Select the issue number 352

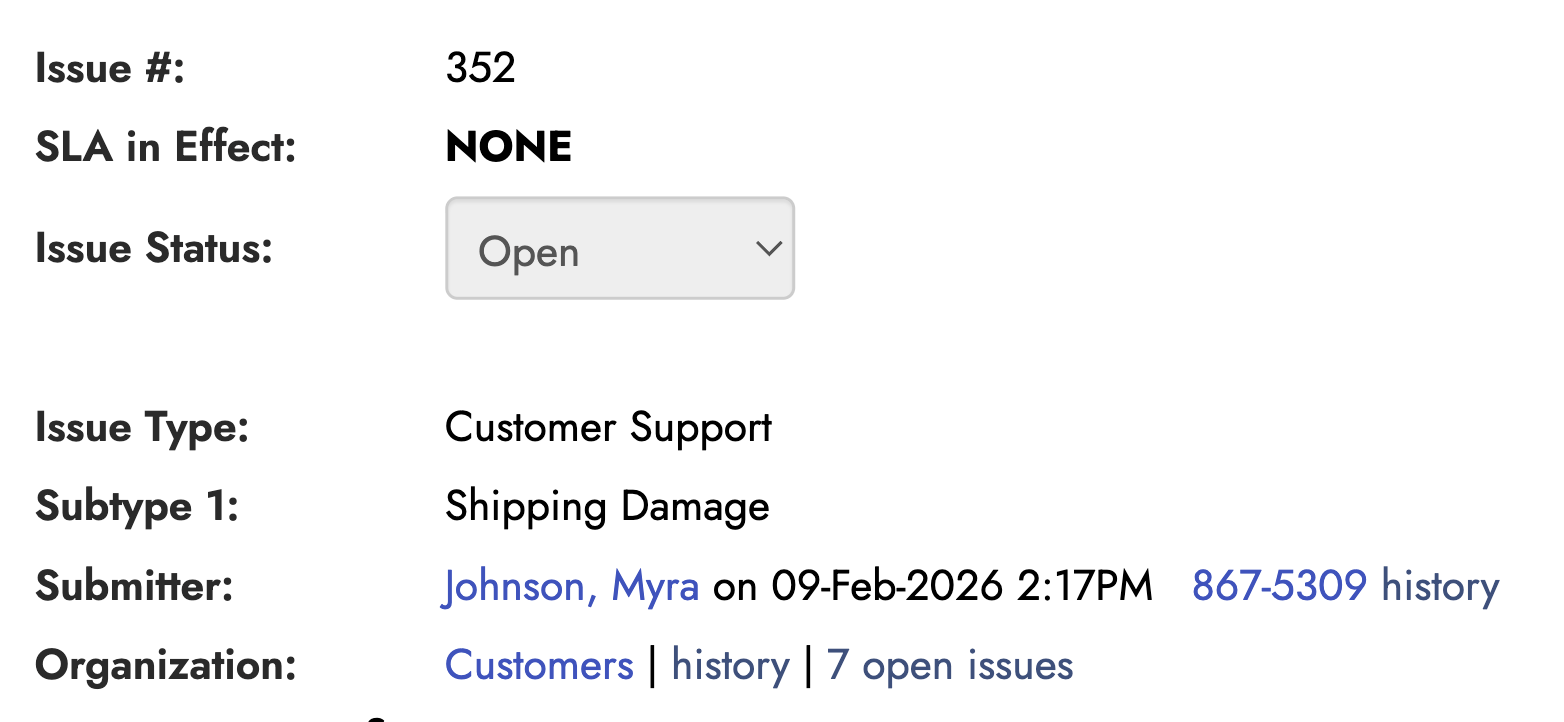click(481, 67)
